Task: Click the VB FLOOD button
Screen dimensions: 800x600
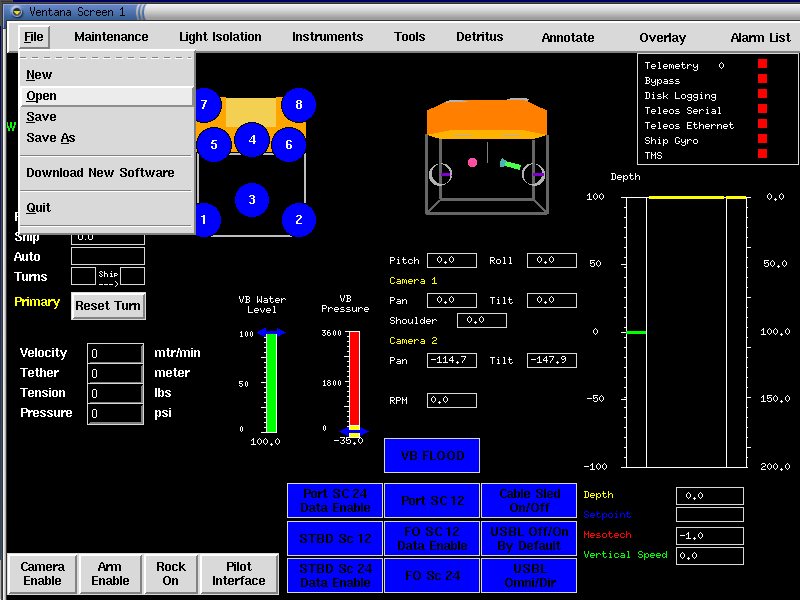Action: [432, 456]
